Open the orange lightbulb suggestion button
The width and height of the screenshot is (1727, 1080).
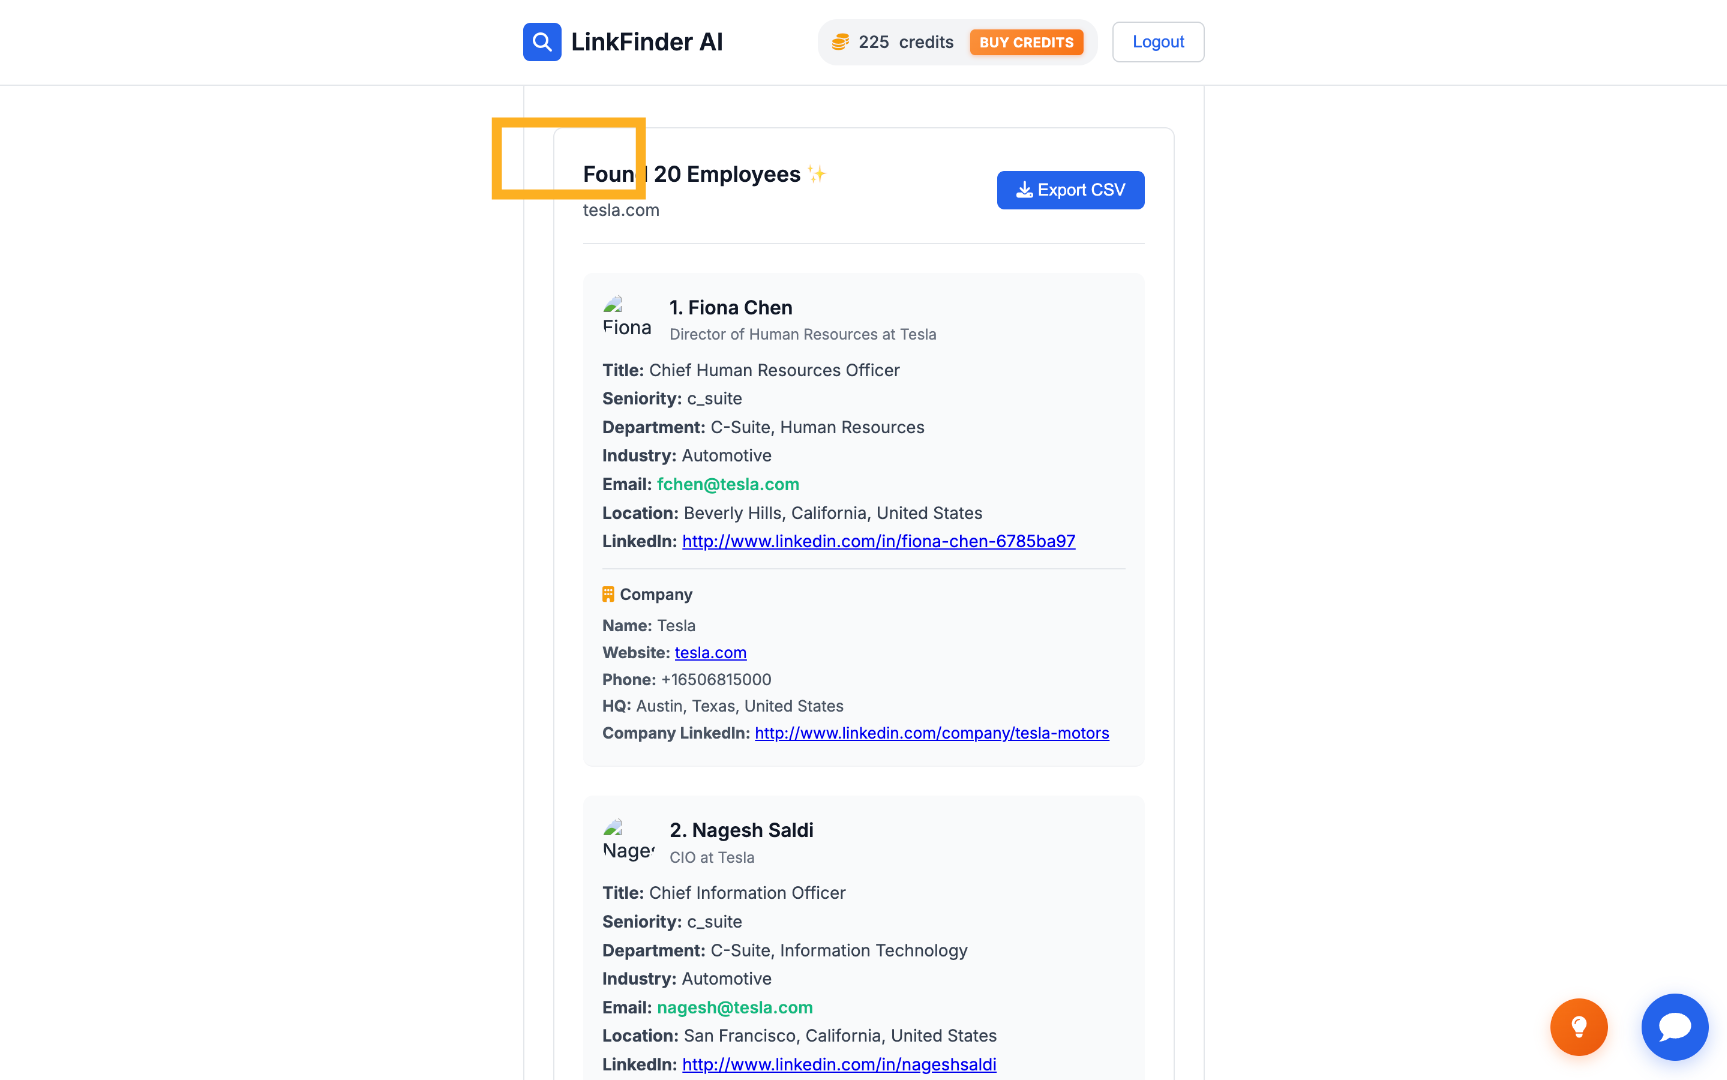1579,1027
